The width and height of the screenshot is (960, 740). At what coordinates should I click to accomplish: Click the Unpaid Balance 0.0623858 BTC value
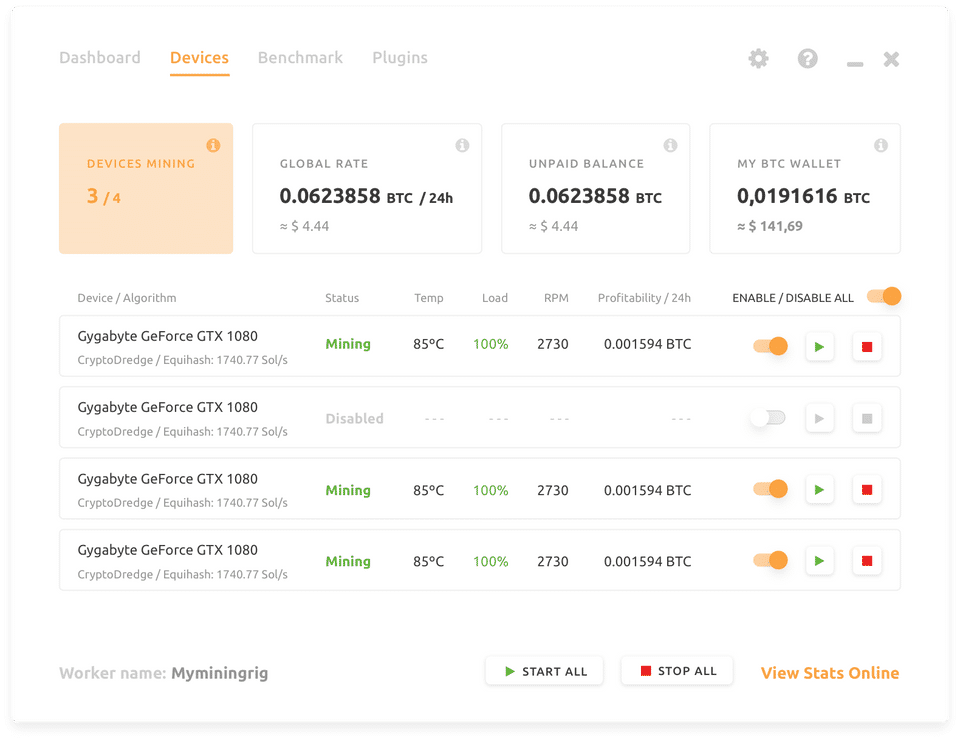[x=595, y=196]
